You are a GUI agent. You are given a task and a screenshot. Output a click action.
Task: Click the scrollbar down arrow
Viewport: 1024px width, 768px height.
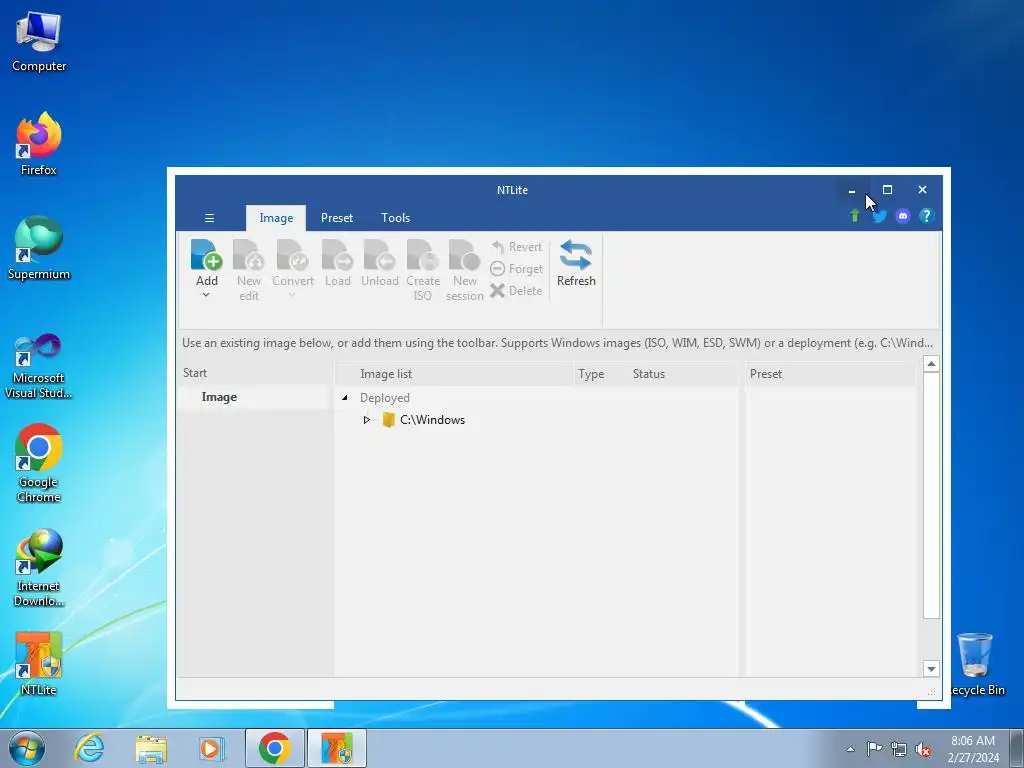pos(931,669)
